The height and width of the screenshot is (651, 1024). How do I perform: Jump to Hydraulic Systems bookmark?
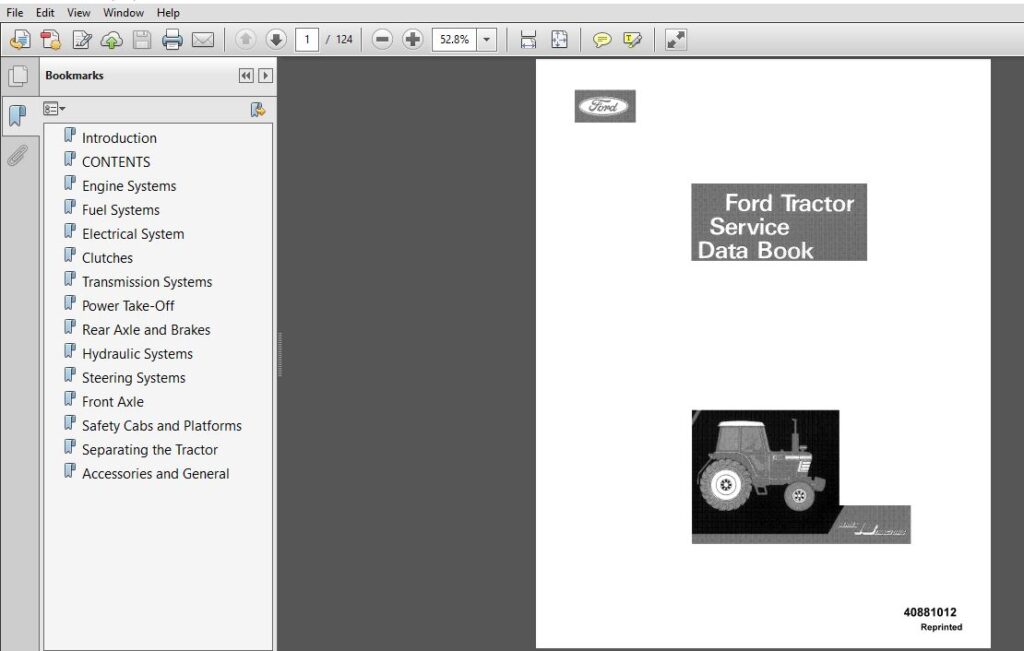coord(137,354)
